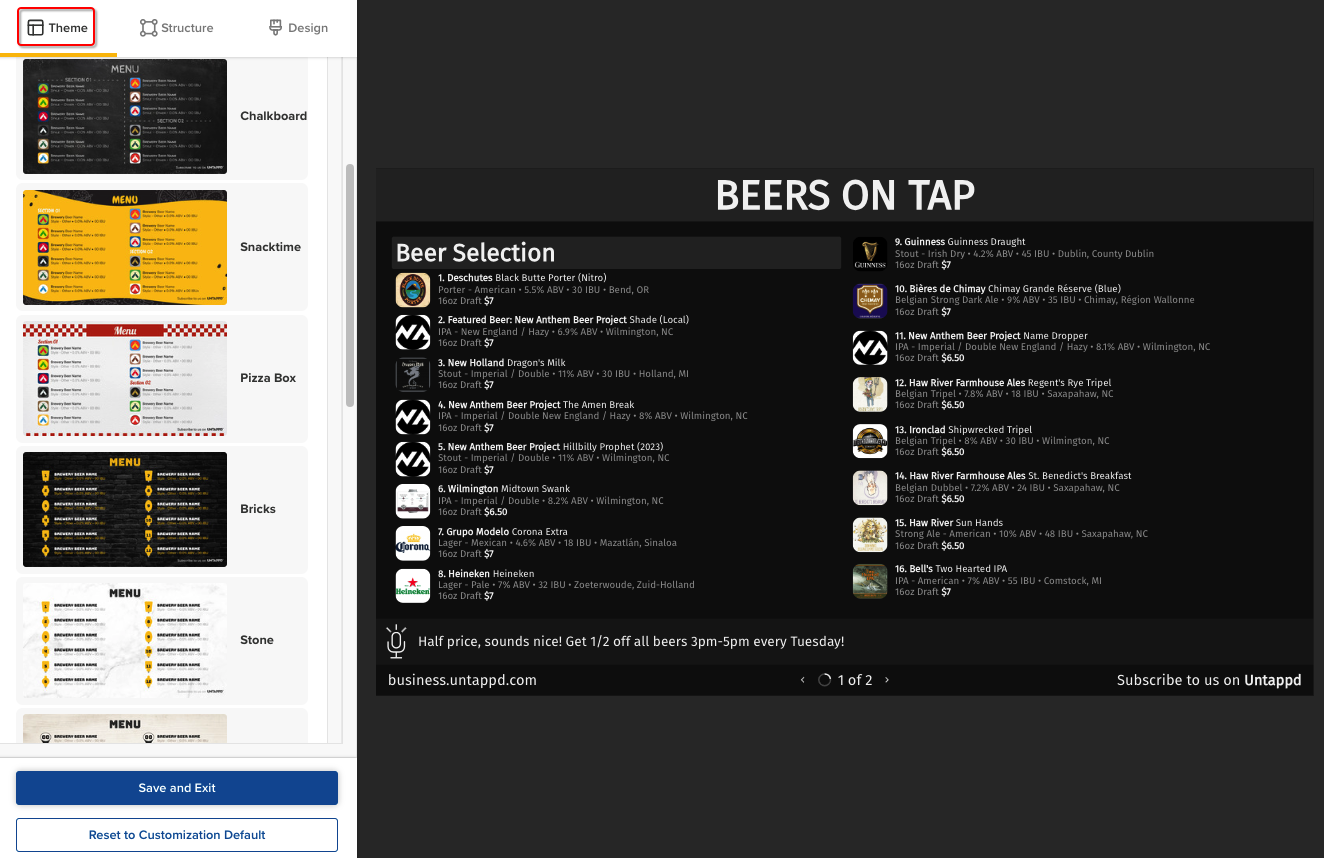Click the Pizza Box theme label
1324x858 pixels.
[268, 378]
